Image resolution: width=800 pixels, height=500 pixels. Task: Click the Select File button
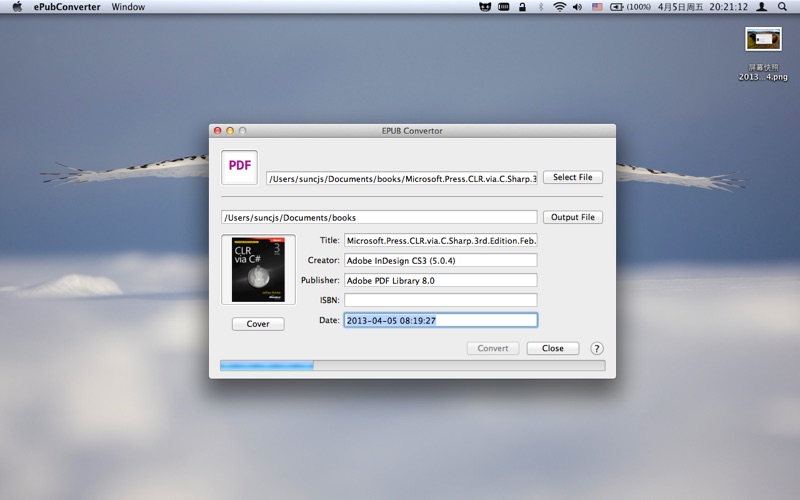[x=572, y=177]
